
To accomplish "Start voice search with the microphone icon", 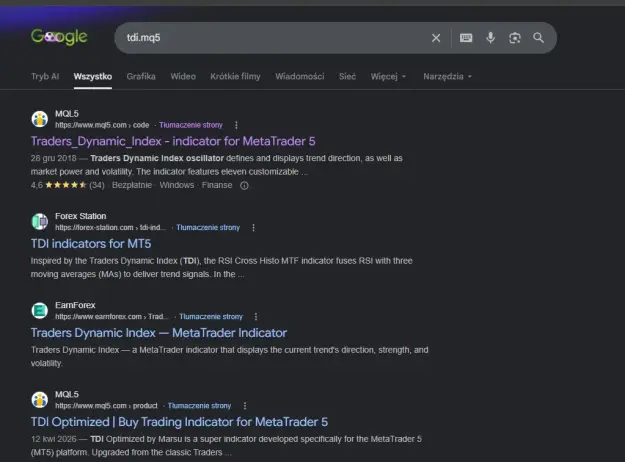I will pyautogui.click(x=491, y=38).
